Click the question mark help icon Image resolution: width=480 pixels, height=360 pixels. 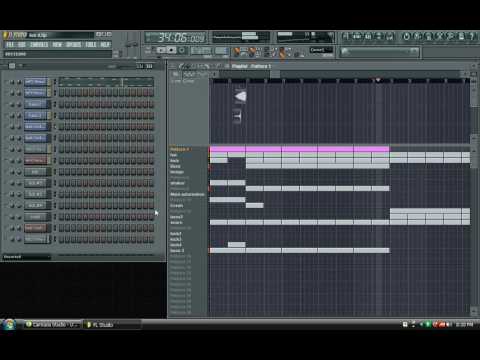472,36
